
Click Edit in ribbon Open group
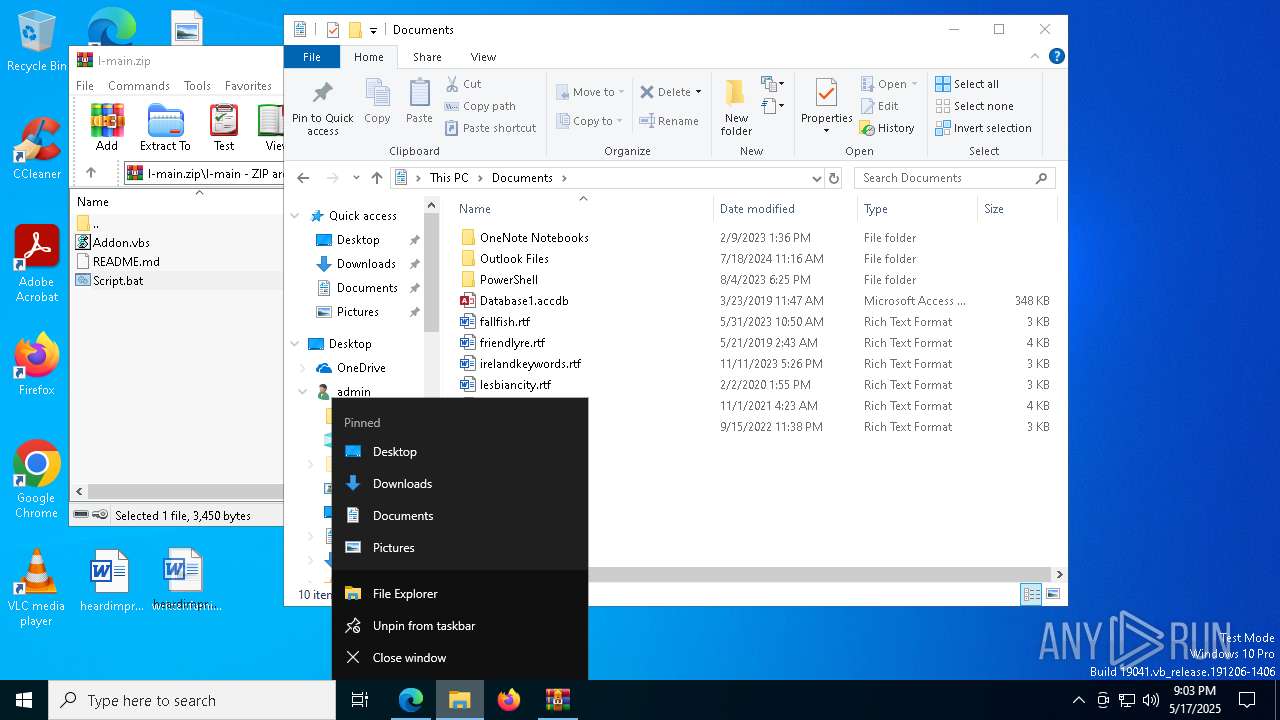879,106
